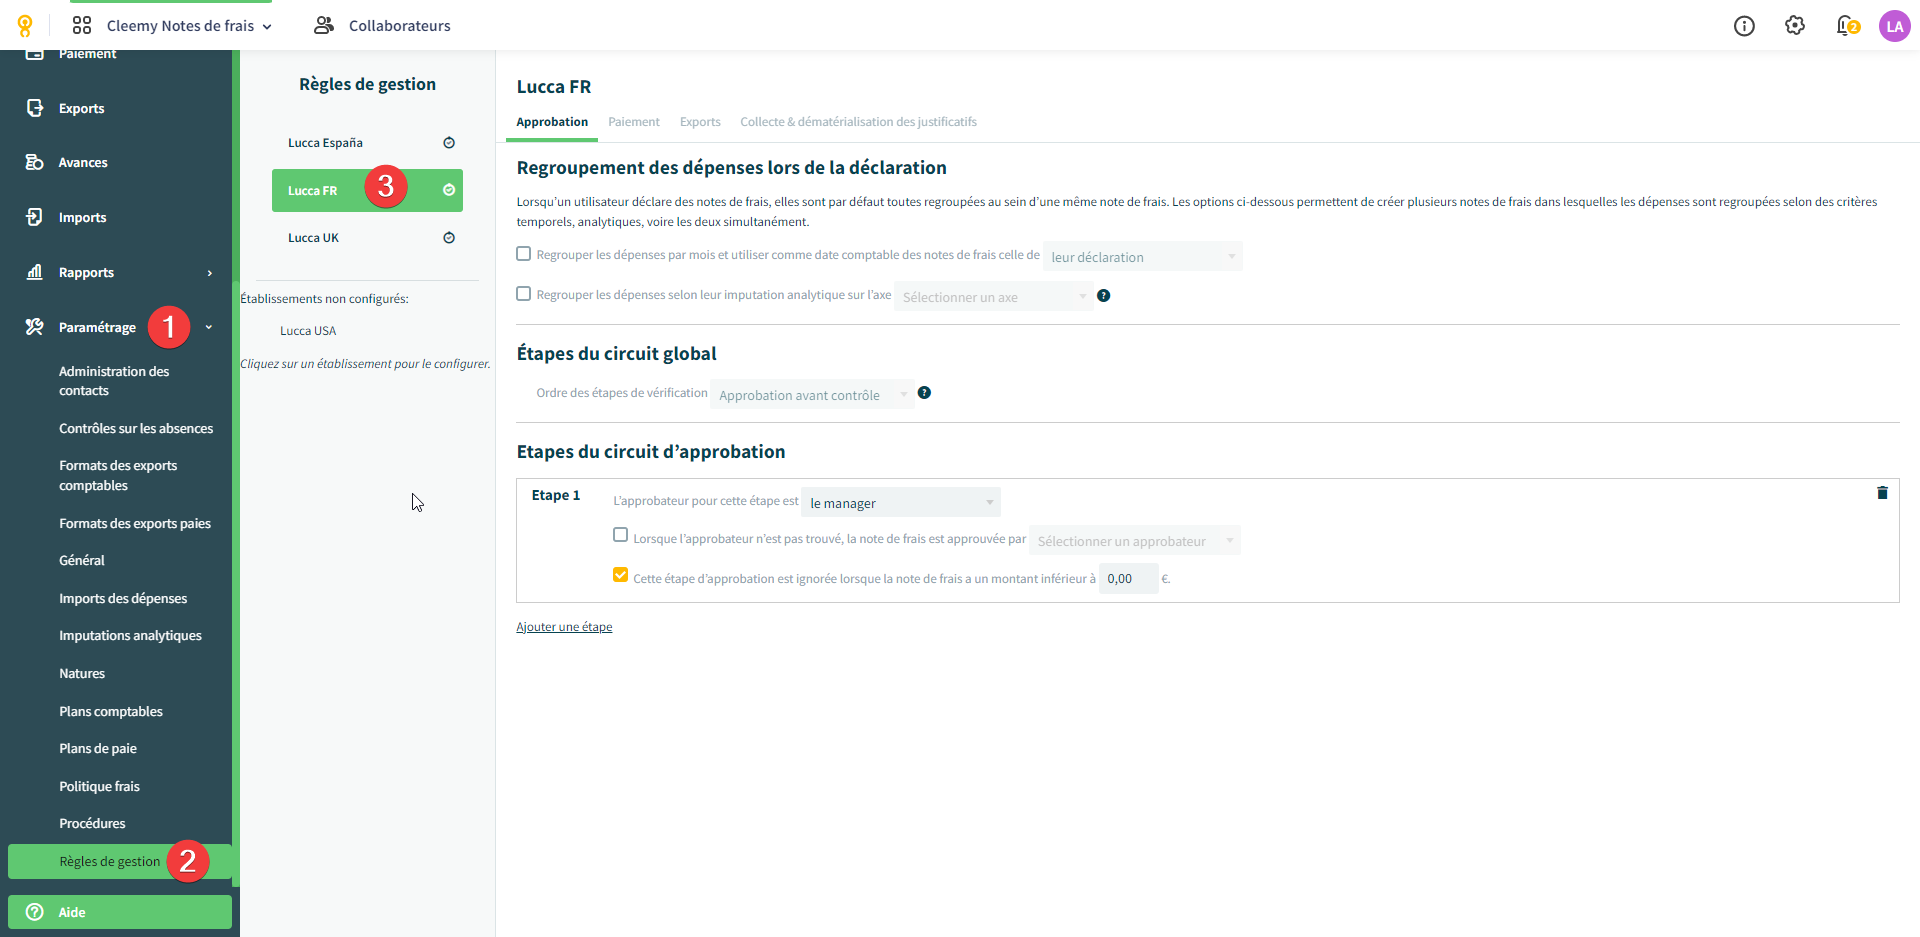Open help tooltip beside verification order dropdown
This screenshot has width=1920, height=937.
point(924,393)
